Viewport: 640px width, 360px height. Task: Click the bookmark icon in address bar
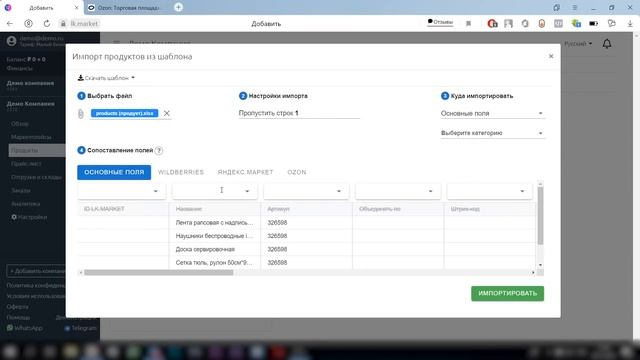coord(469,24)
